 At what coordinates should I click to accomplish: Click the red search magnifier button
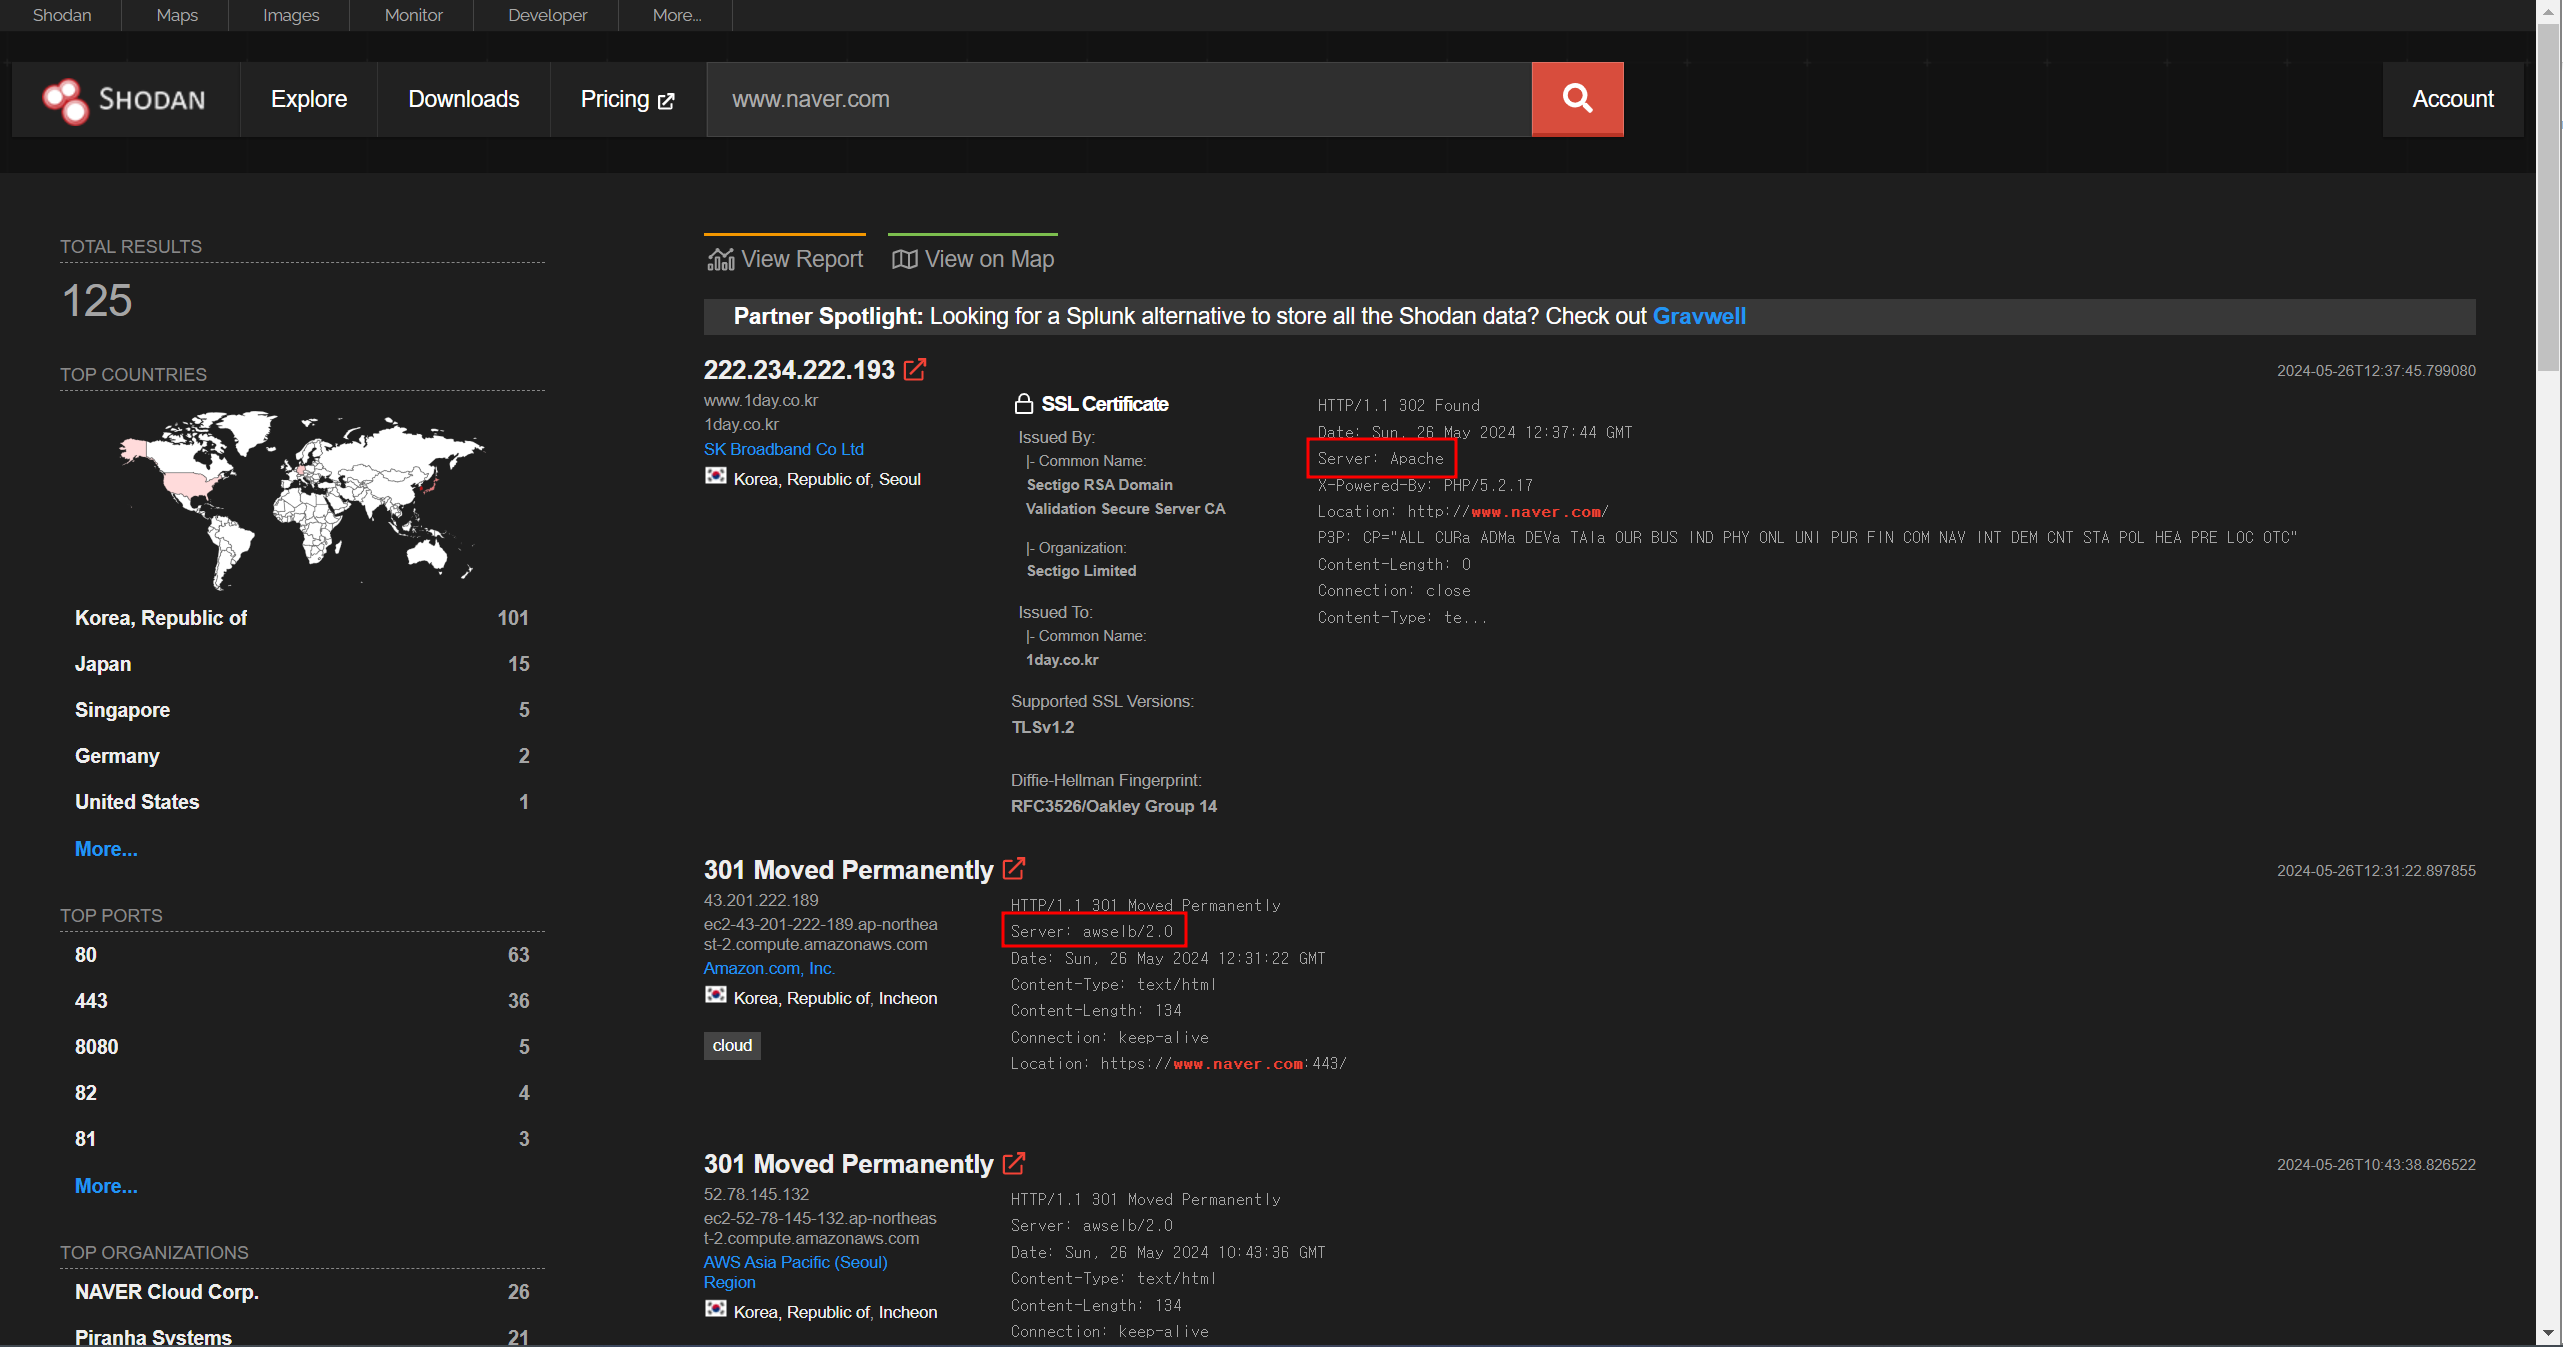[x=1577, y=99]
